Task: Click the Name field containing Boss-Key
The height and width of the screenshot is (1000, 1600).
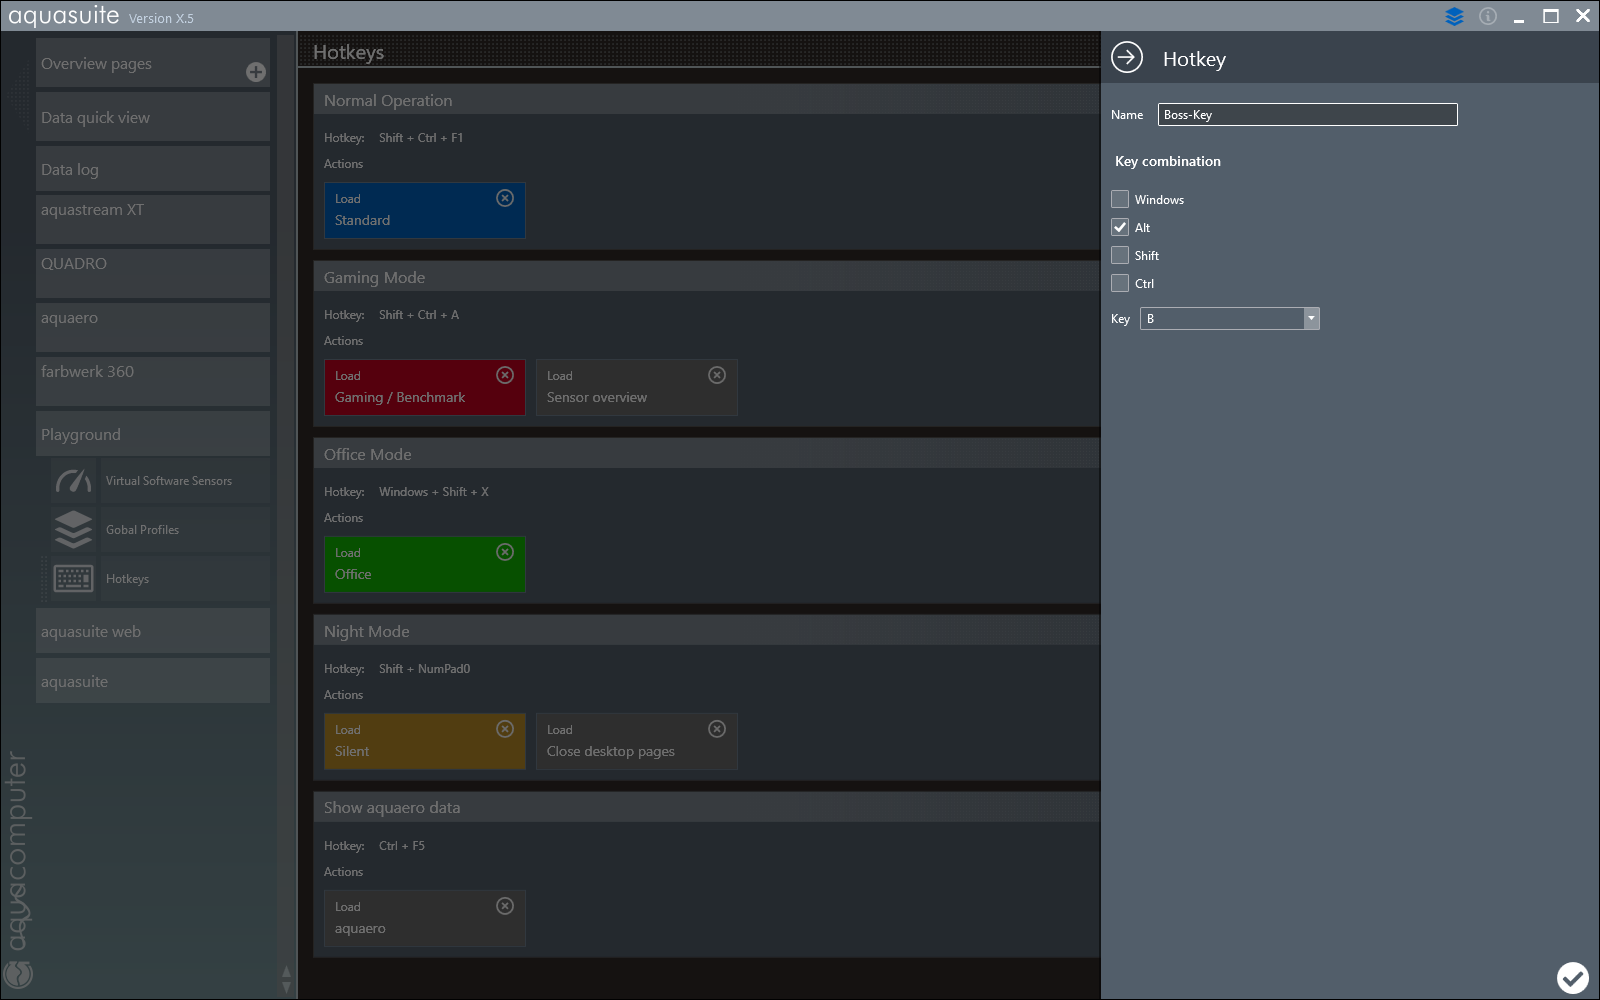Action: [1308, 115]
